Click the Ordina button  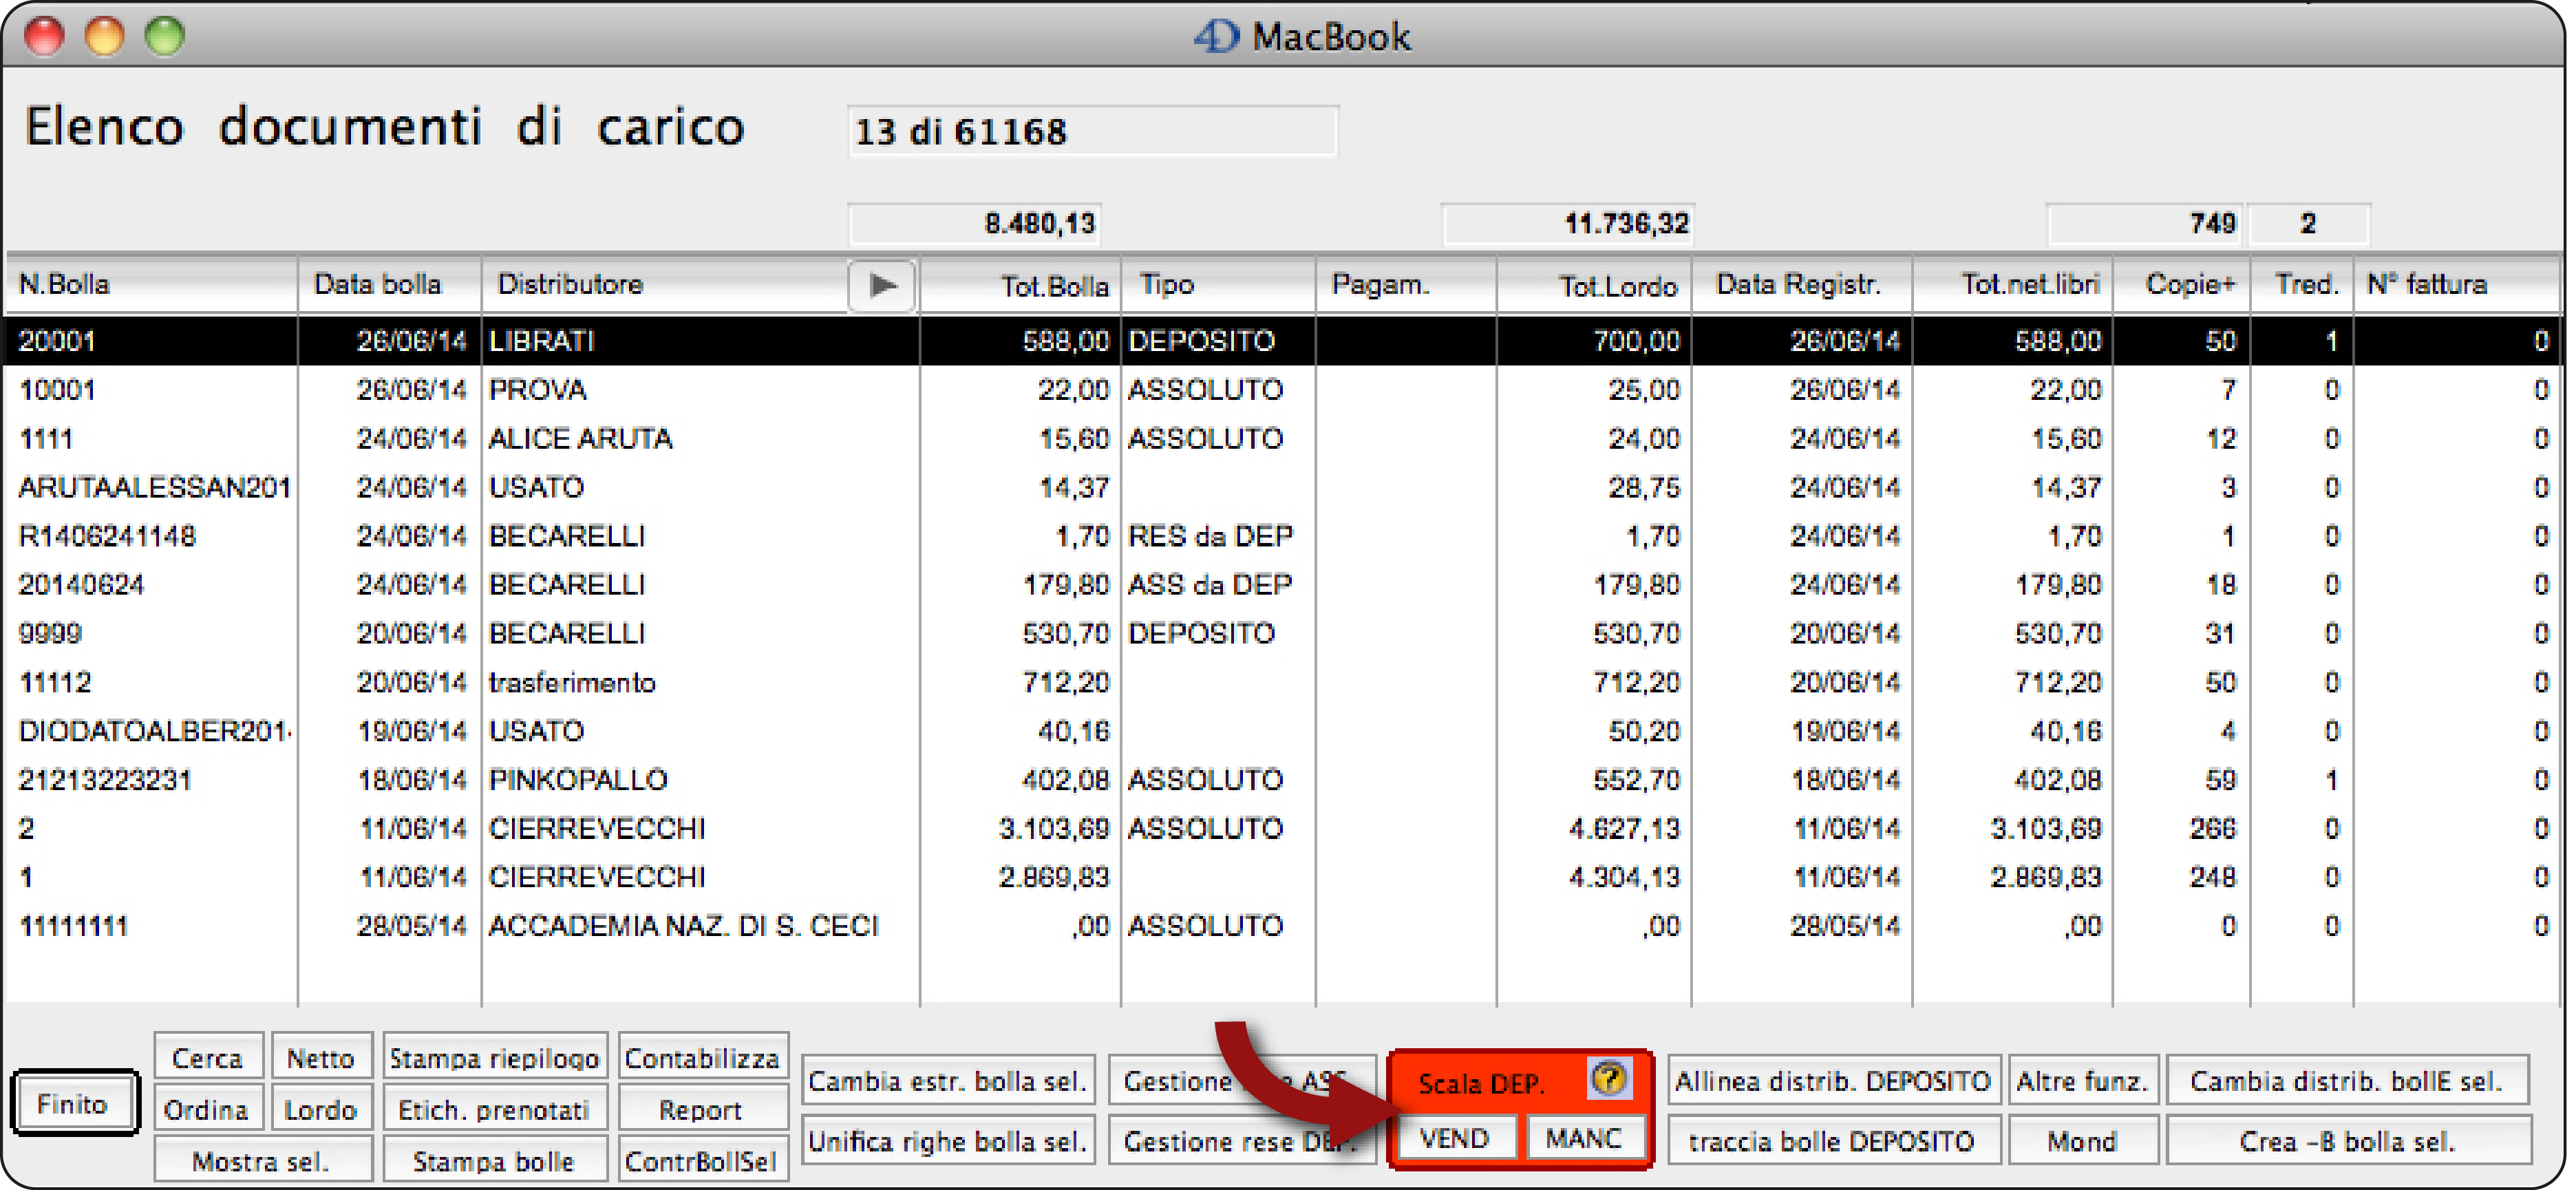pyautogui.click(x=208, y=1109)
